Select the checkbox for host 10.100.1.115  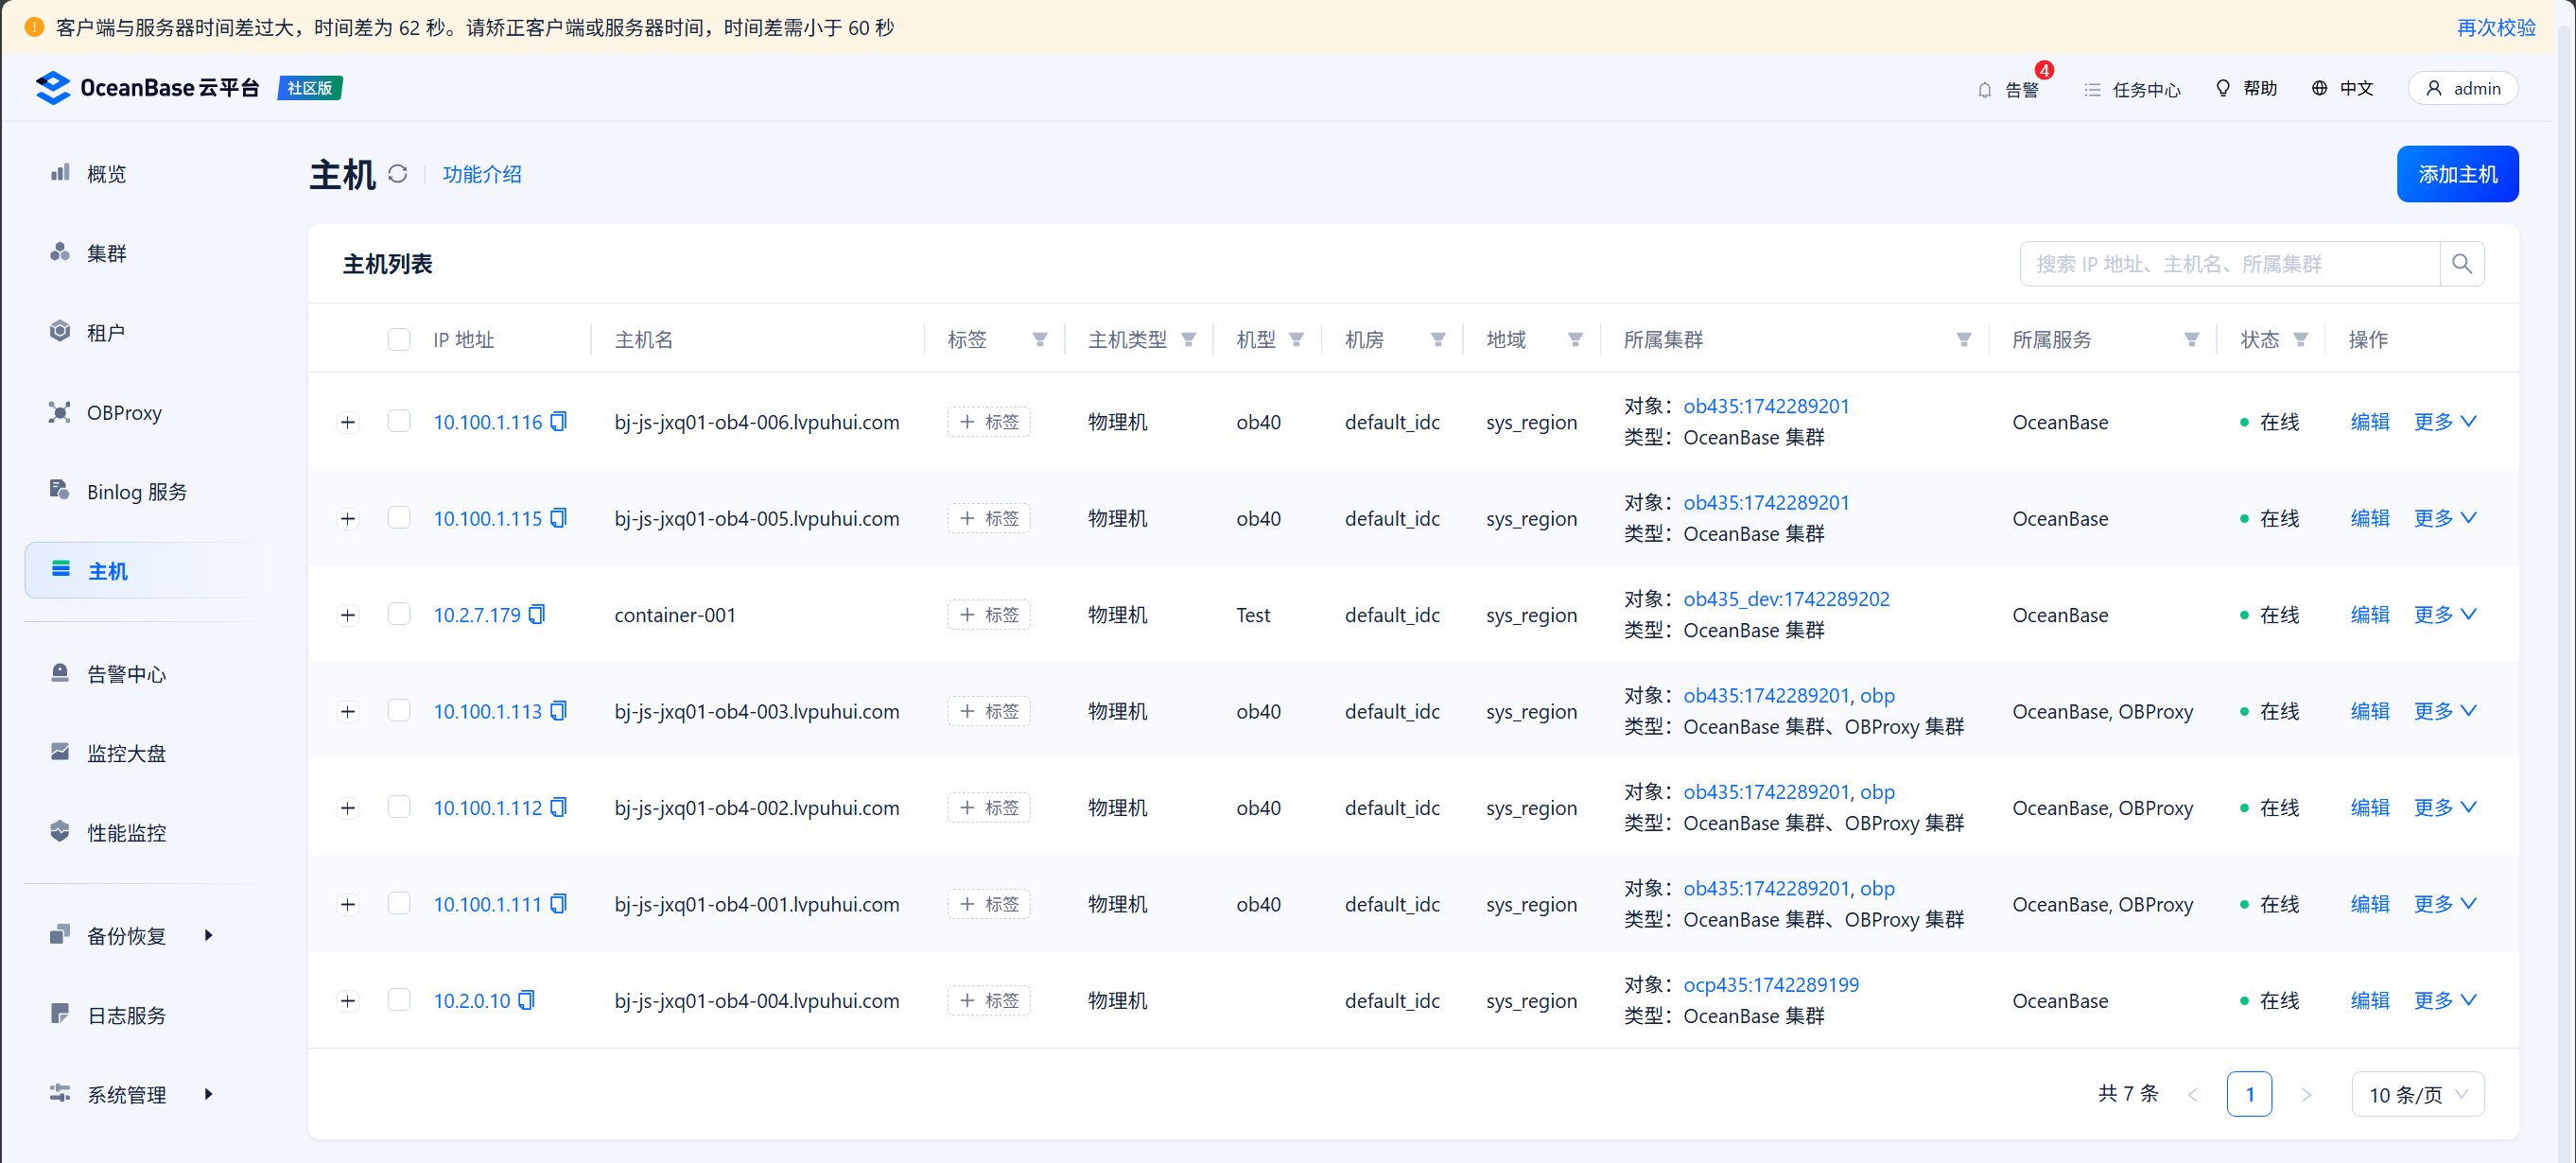pos(399,518)
